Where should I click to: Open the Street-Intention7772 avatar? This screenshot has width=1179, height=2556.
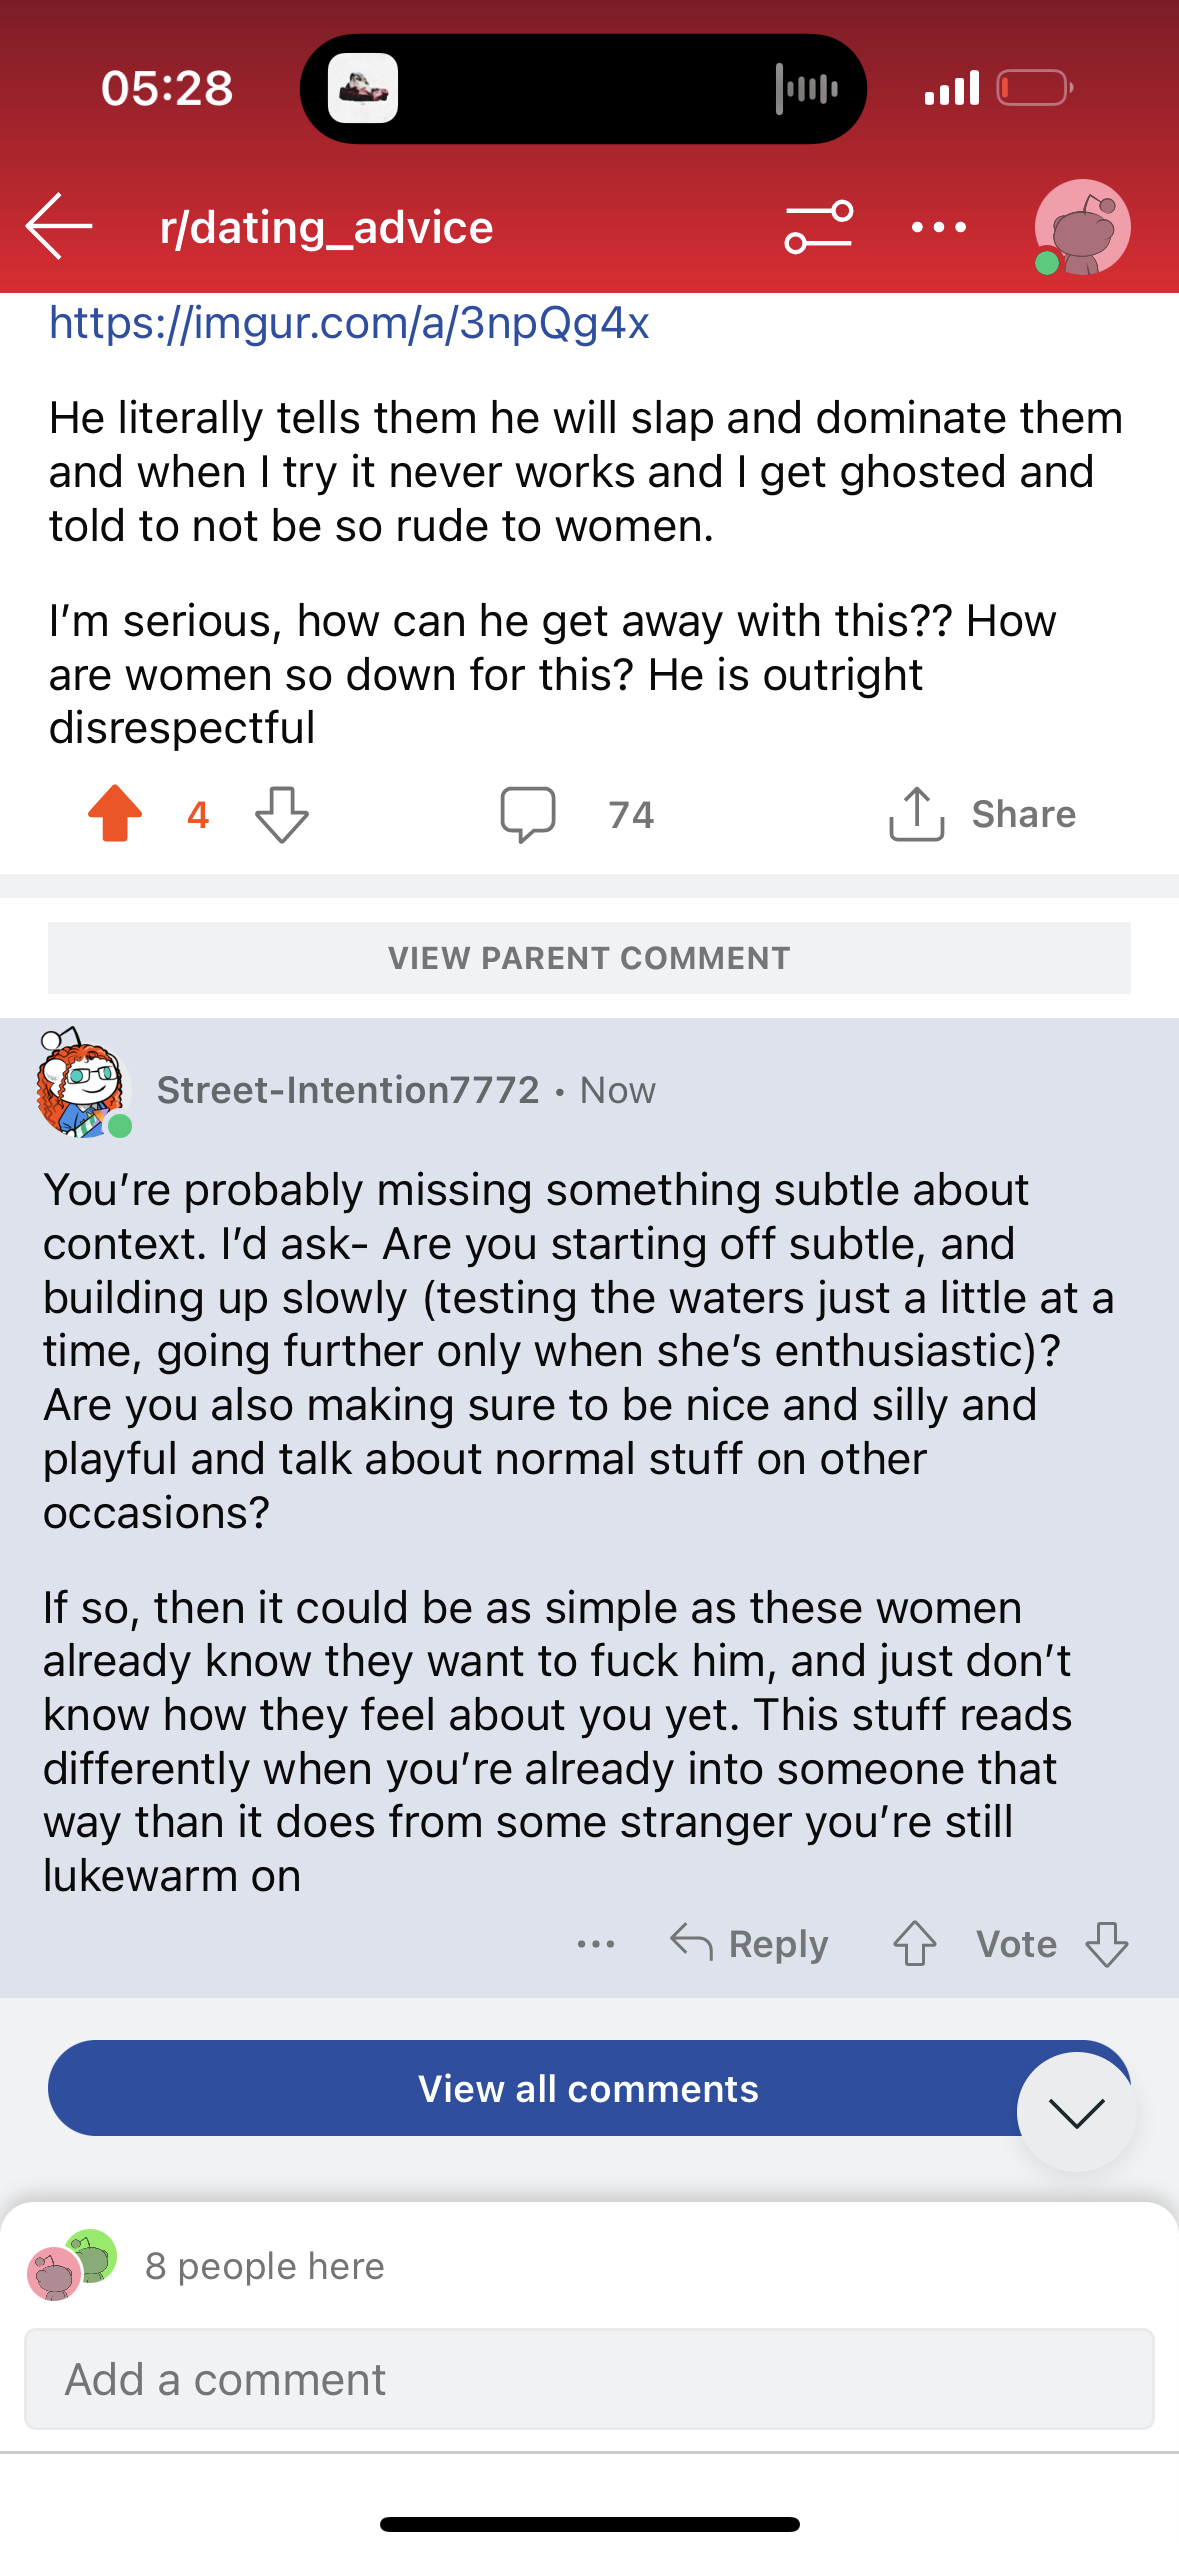pyautogui.click(x=83, y=1083)
